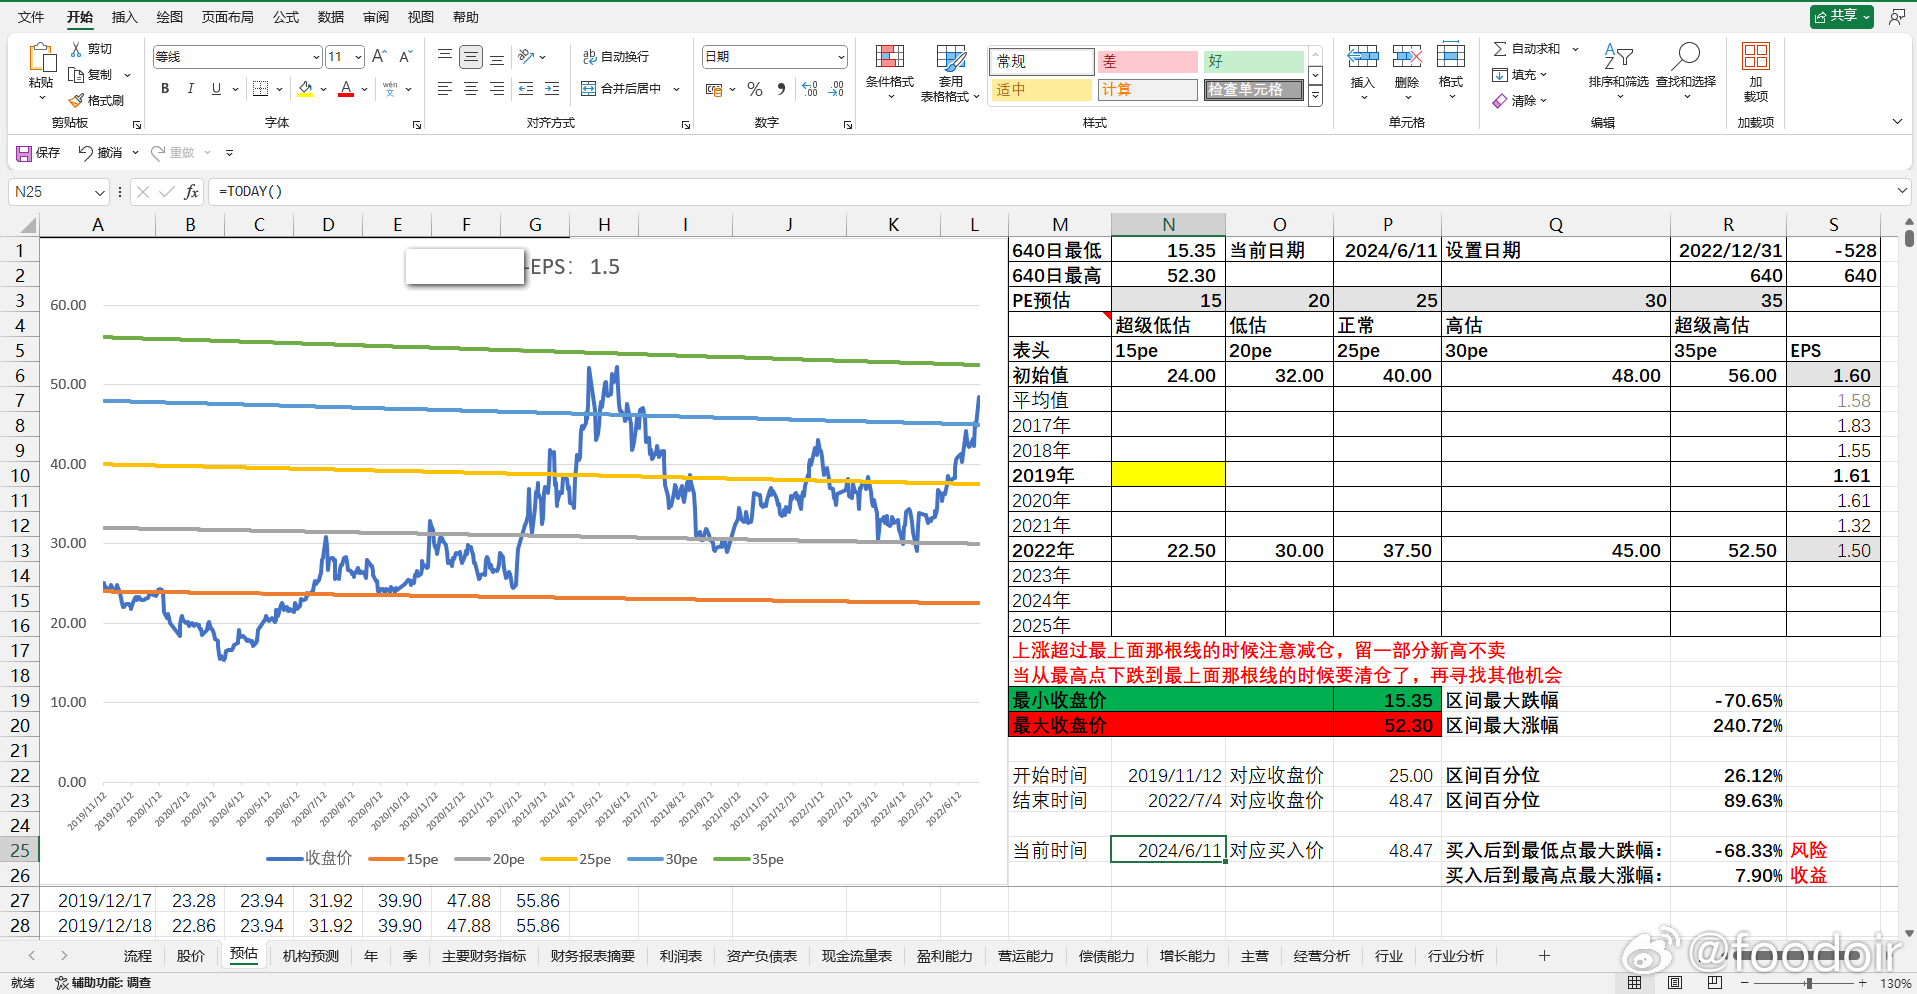This screenshot has height=994, width=1917.
Task: Open the 利润表 sheet tab
Action: [681, 956]
